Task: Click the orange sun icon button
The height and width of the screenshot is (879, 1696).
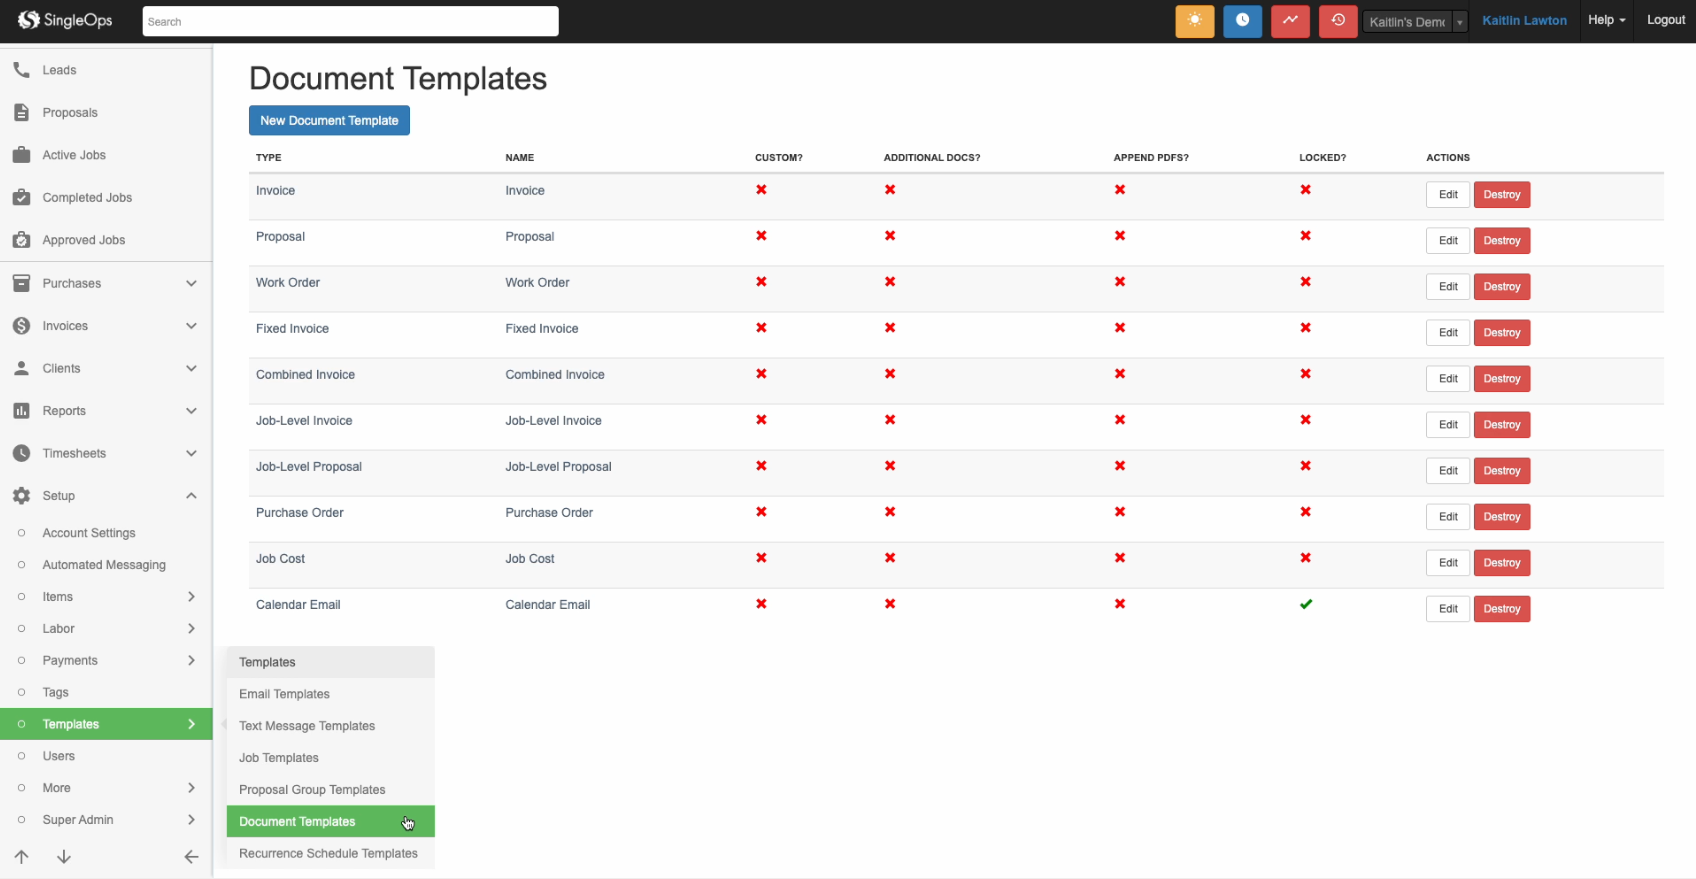Action: pos(1194,21)
